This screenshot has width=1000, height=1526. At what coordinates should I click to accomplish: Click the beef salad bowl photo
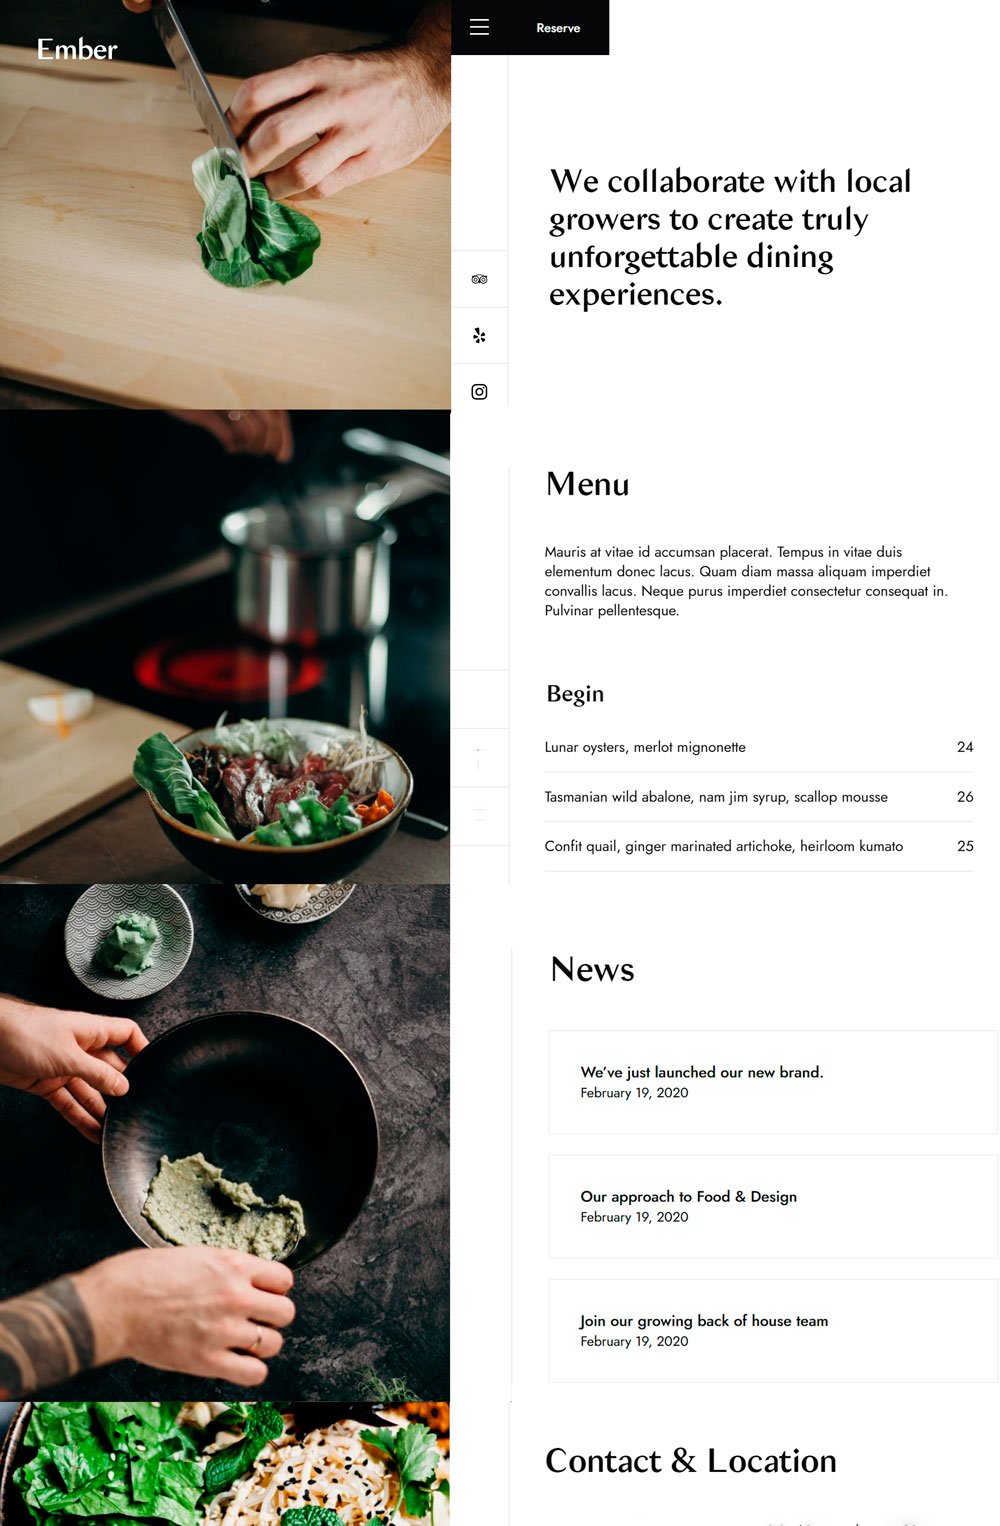click(x=225, y=647)
